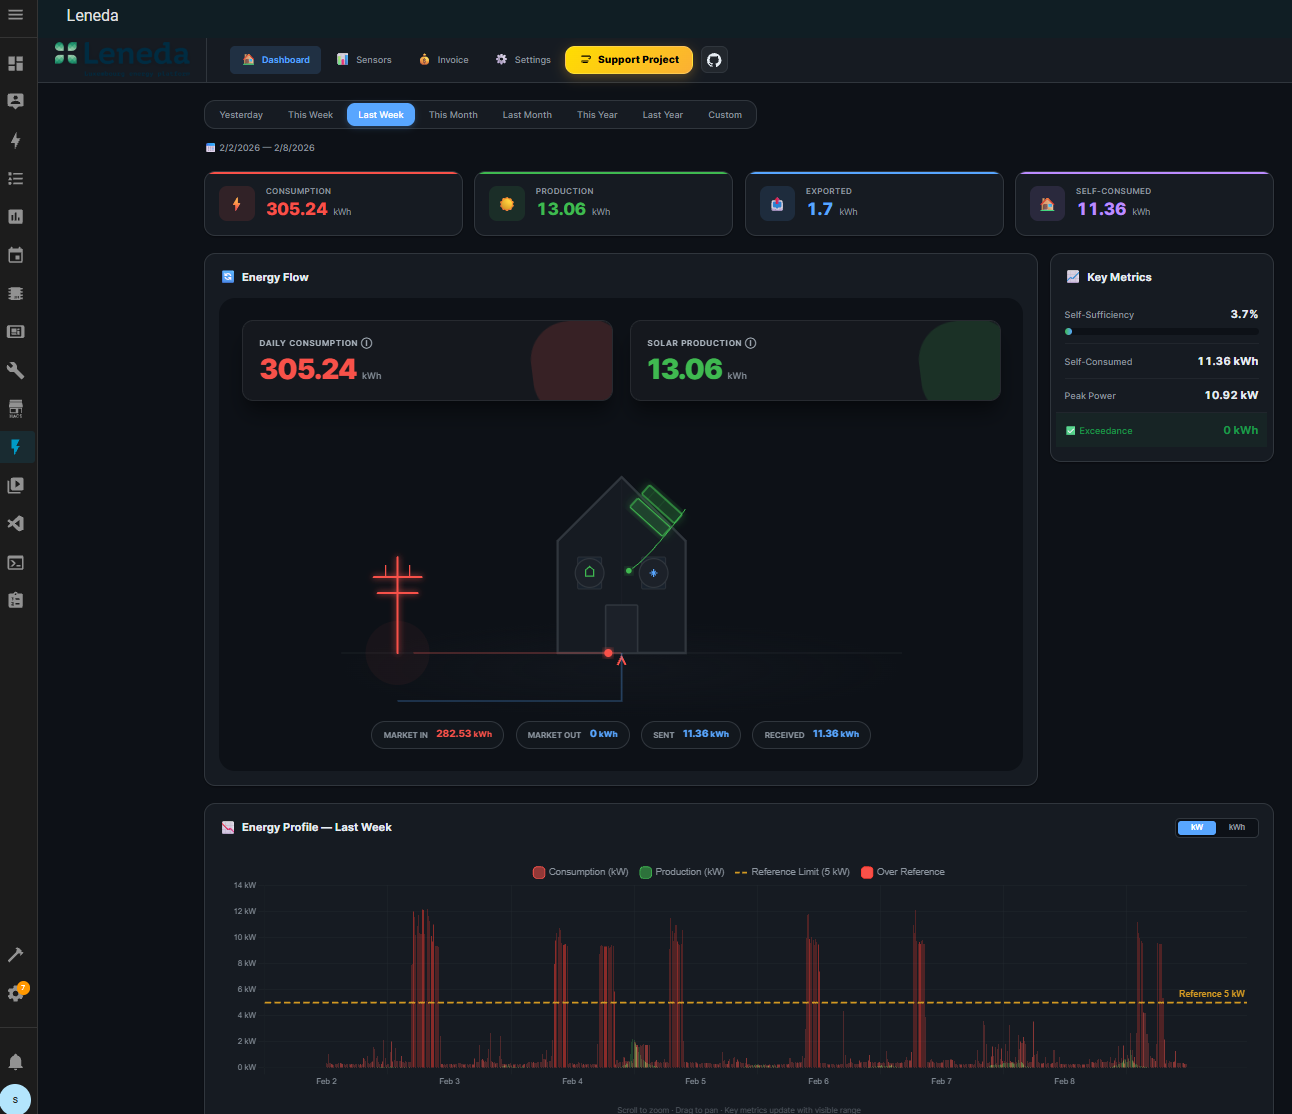Open the Terminal sidebar icon
This screenshot has width=1292, height=1114.
tap(16, 563)
